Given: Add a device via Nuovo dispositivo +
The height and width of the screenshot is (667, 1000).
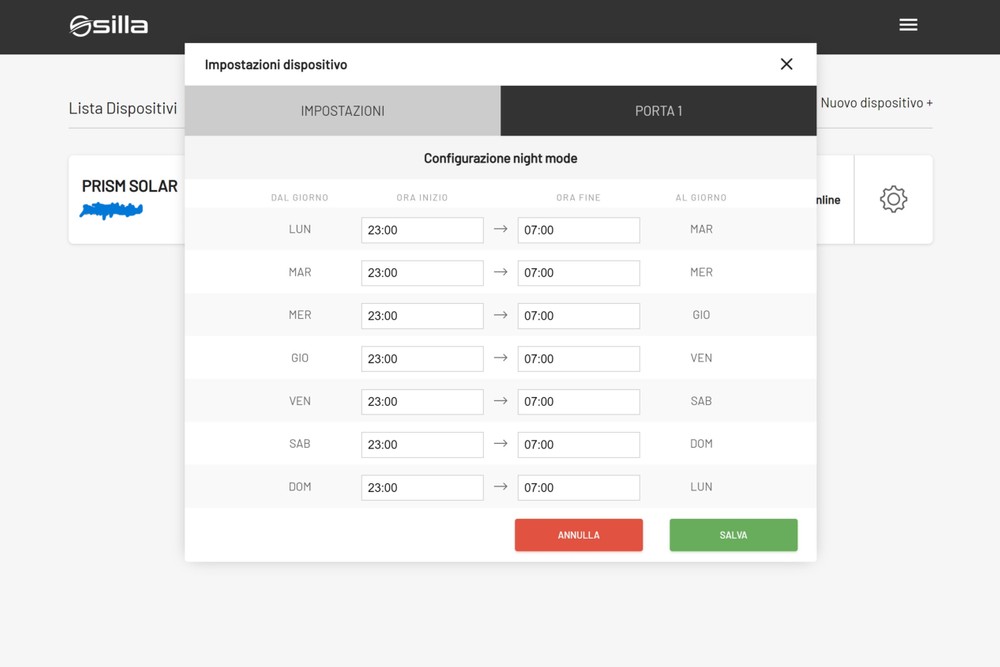Looking at the screenshot, I should (876, 103).
